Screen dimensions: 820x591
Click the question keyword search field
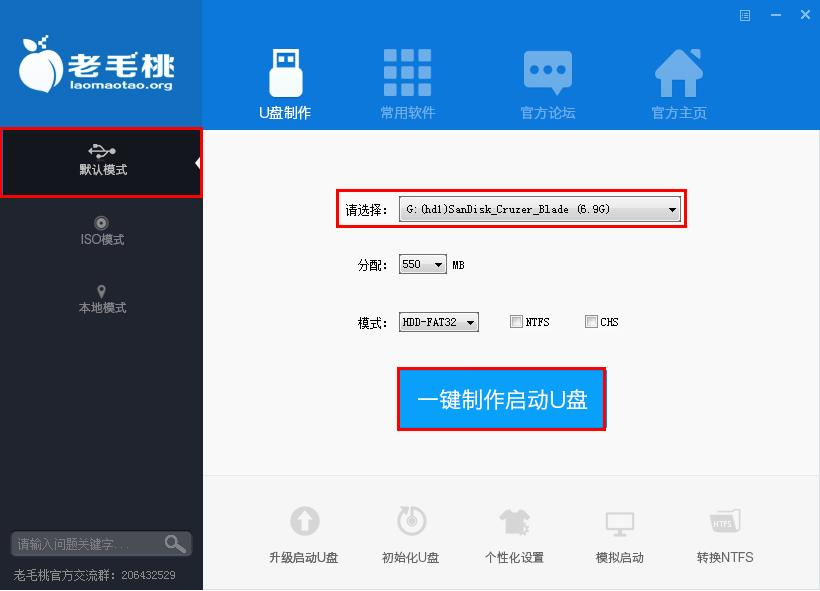(x=86, y=544)
